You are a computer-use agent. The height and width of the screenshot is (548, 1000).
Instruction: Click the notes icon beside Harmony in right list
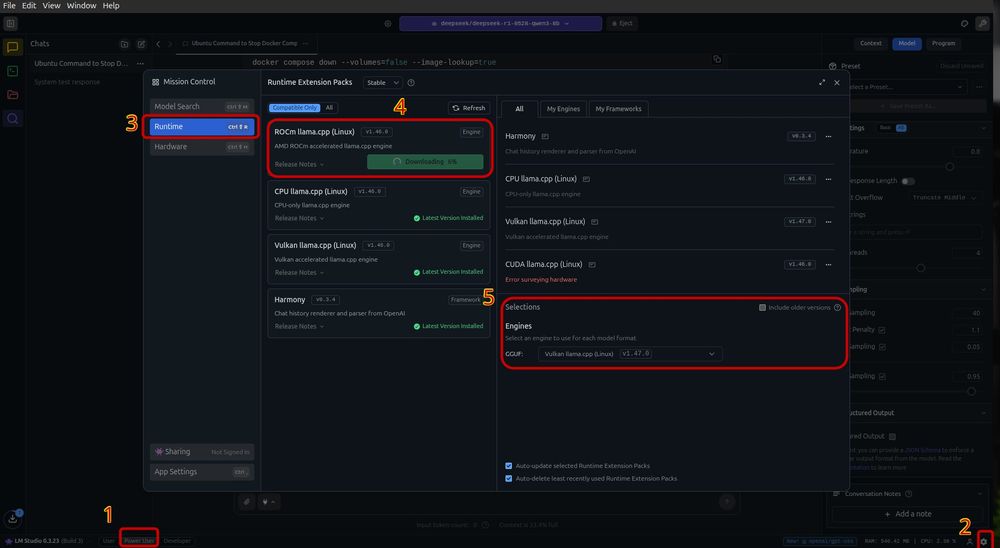click(545, 137)
